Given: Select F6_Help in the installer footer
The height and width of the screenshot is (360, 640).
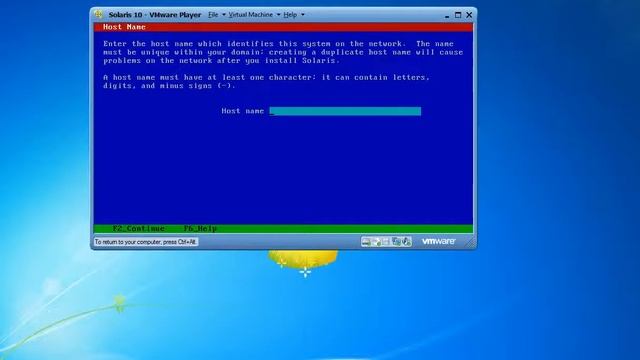Looking at the screenshot, I should (x=200, y=229).
